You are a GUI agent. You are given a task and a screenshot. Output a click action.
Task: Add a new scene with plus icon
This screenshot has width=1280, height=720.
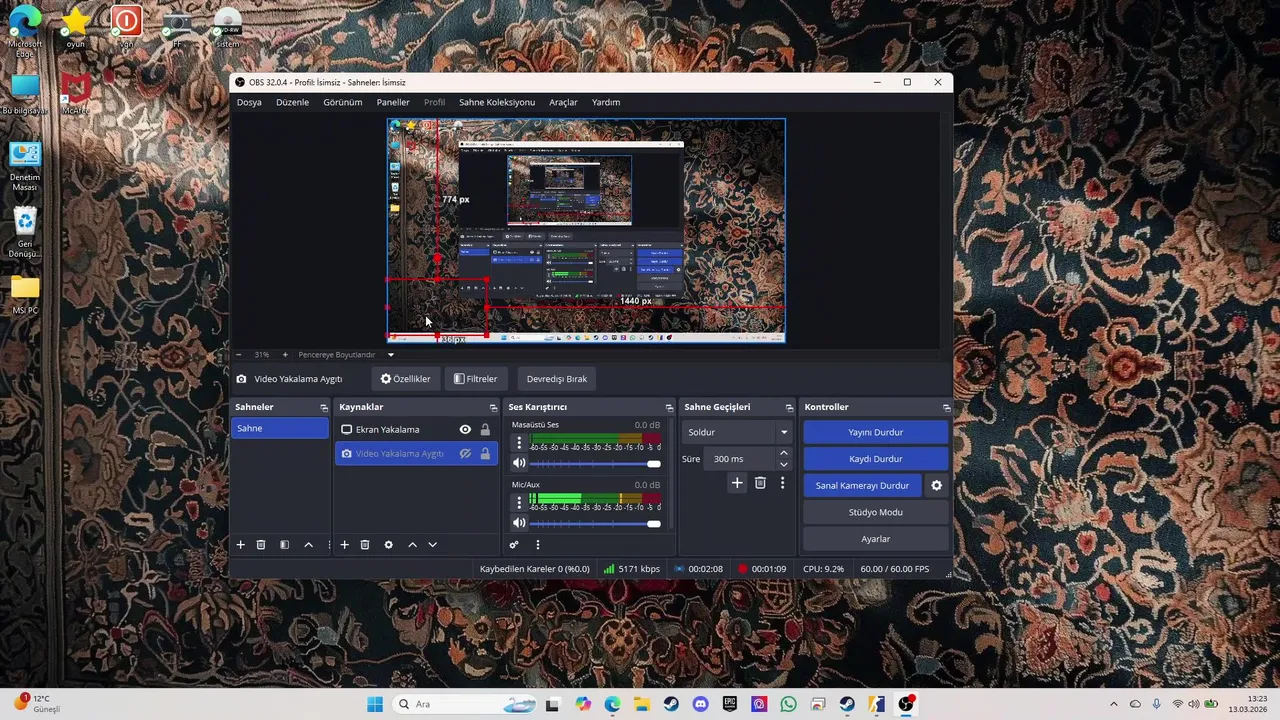click(x=240, y=545)
